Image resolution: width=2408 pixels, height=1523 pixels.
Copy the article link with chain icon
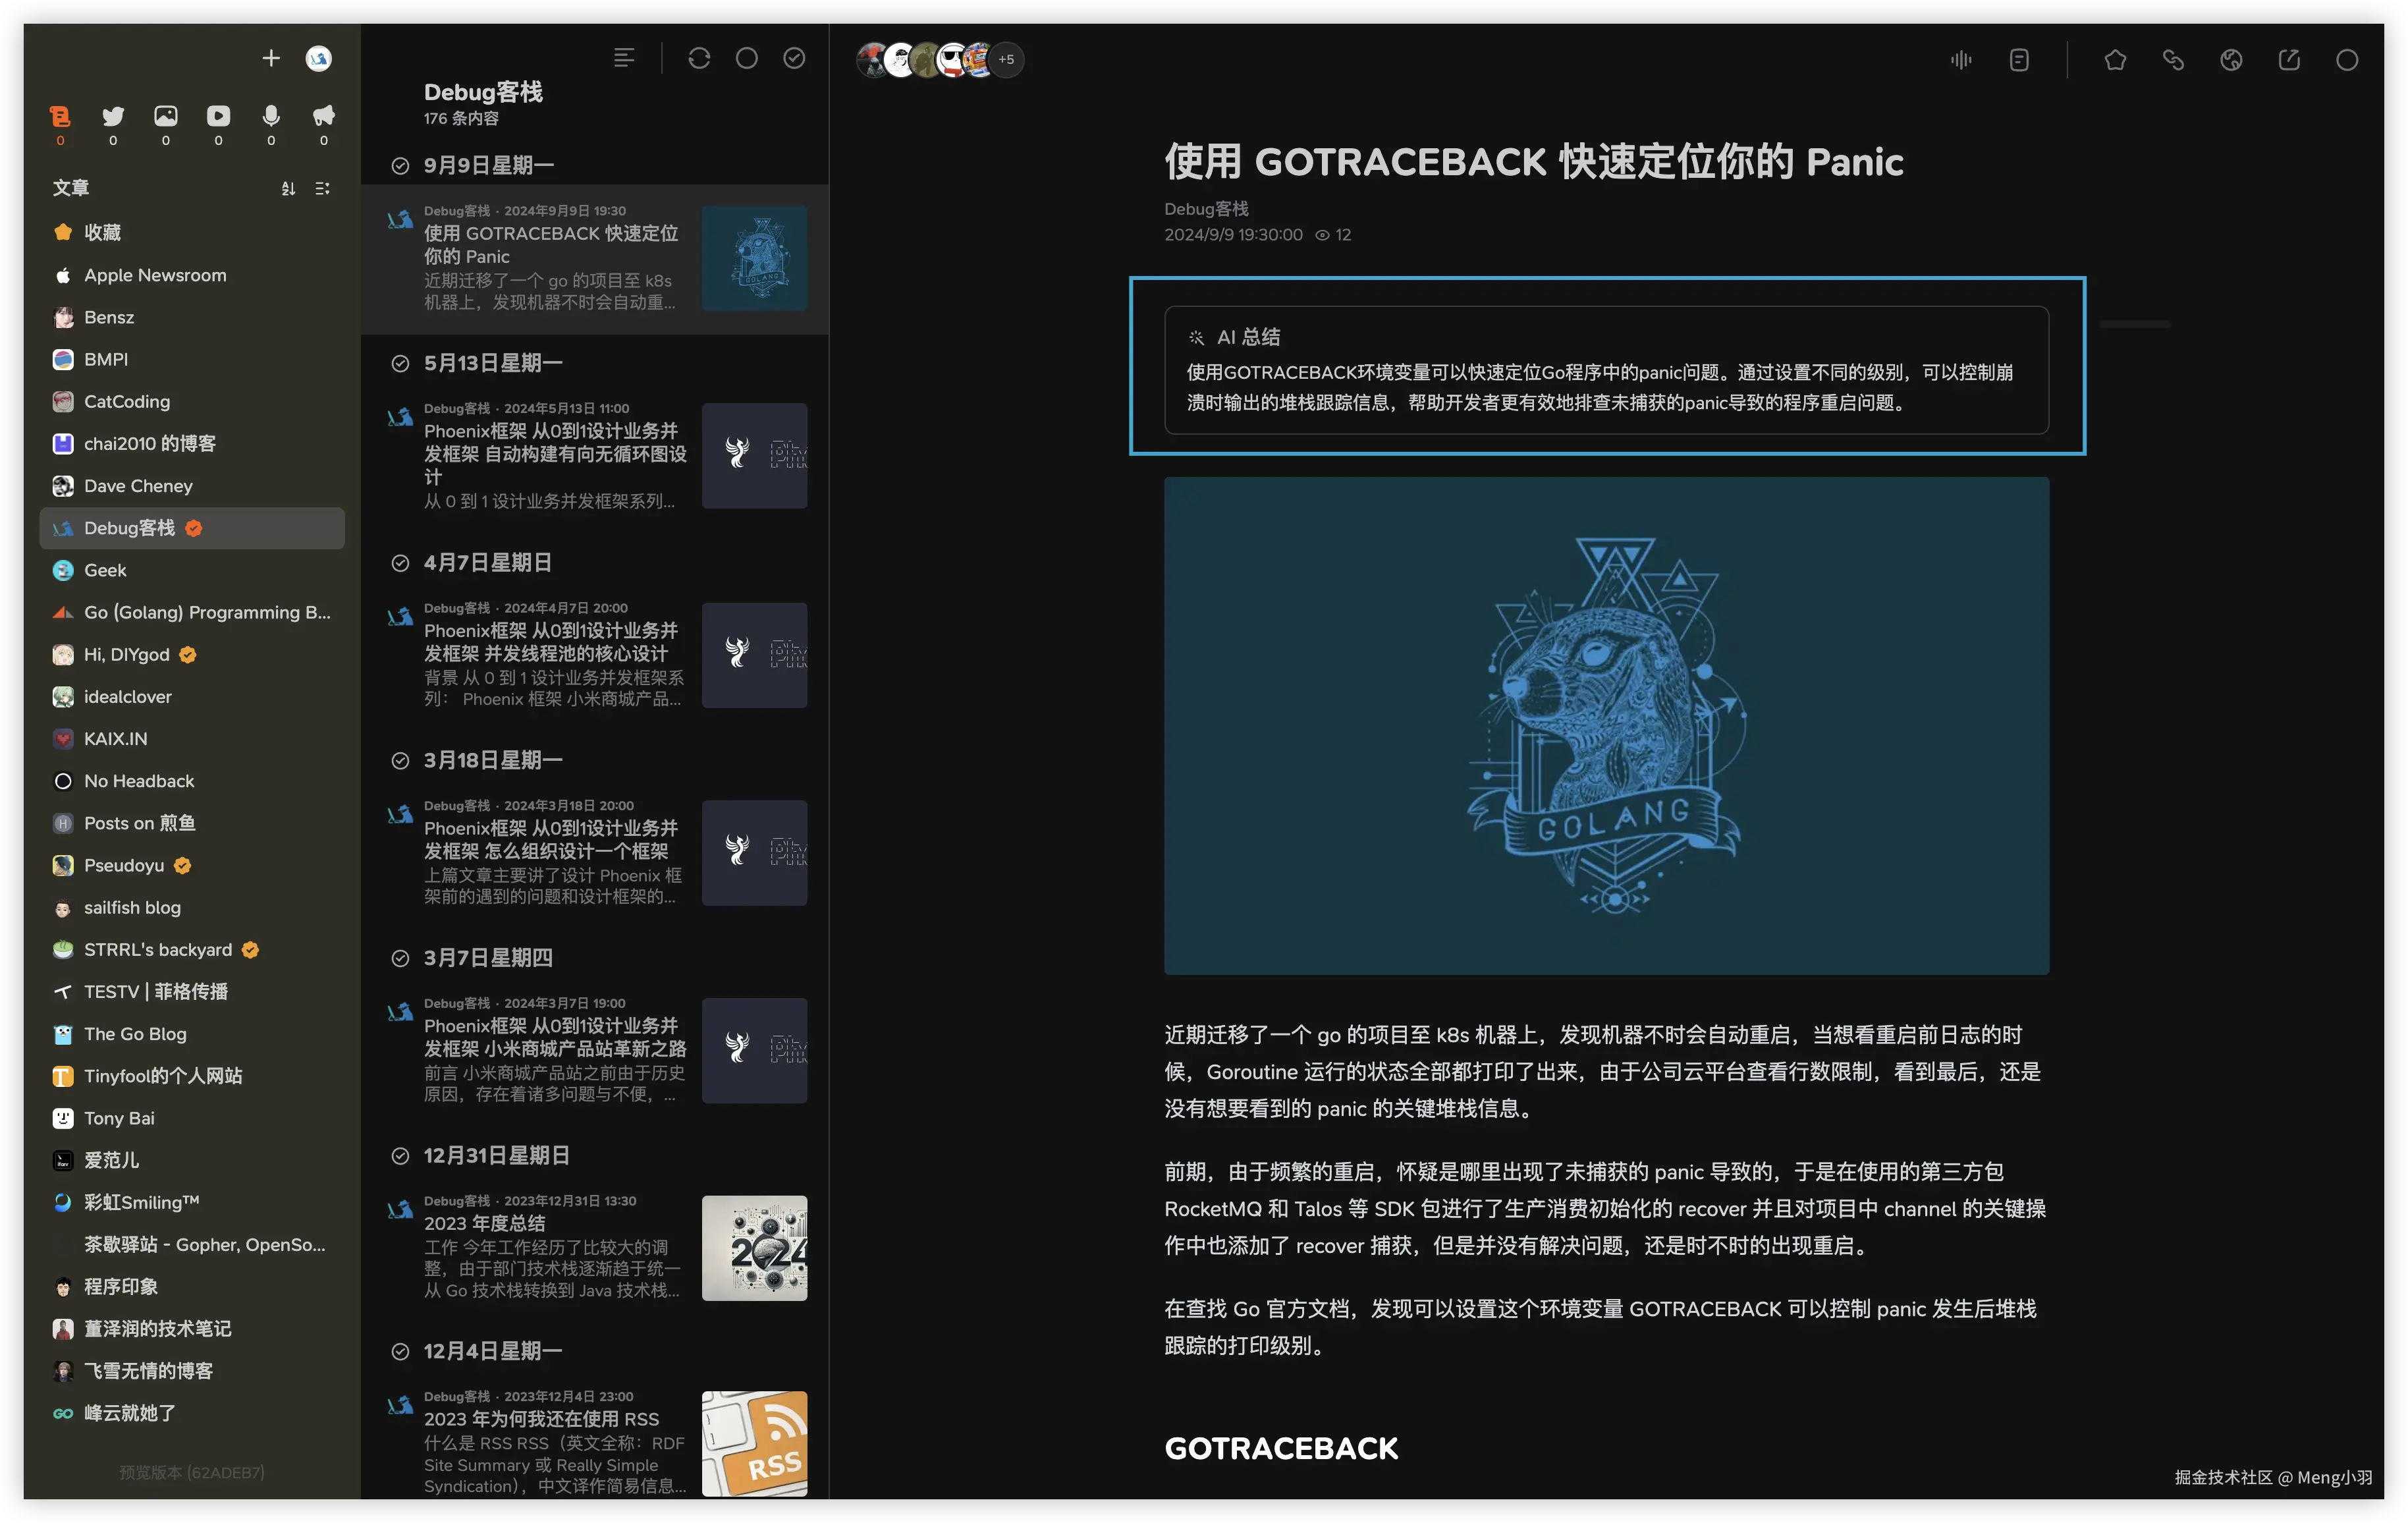(2173, 60)
